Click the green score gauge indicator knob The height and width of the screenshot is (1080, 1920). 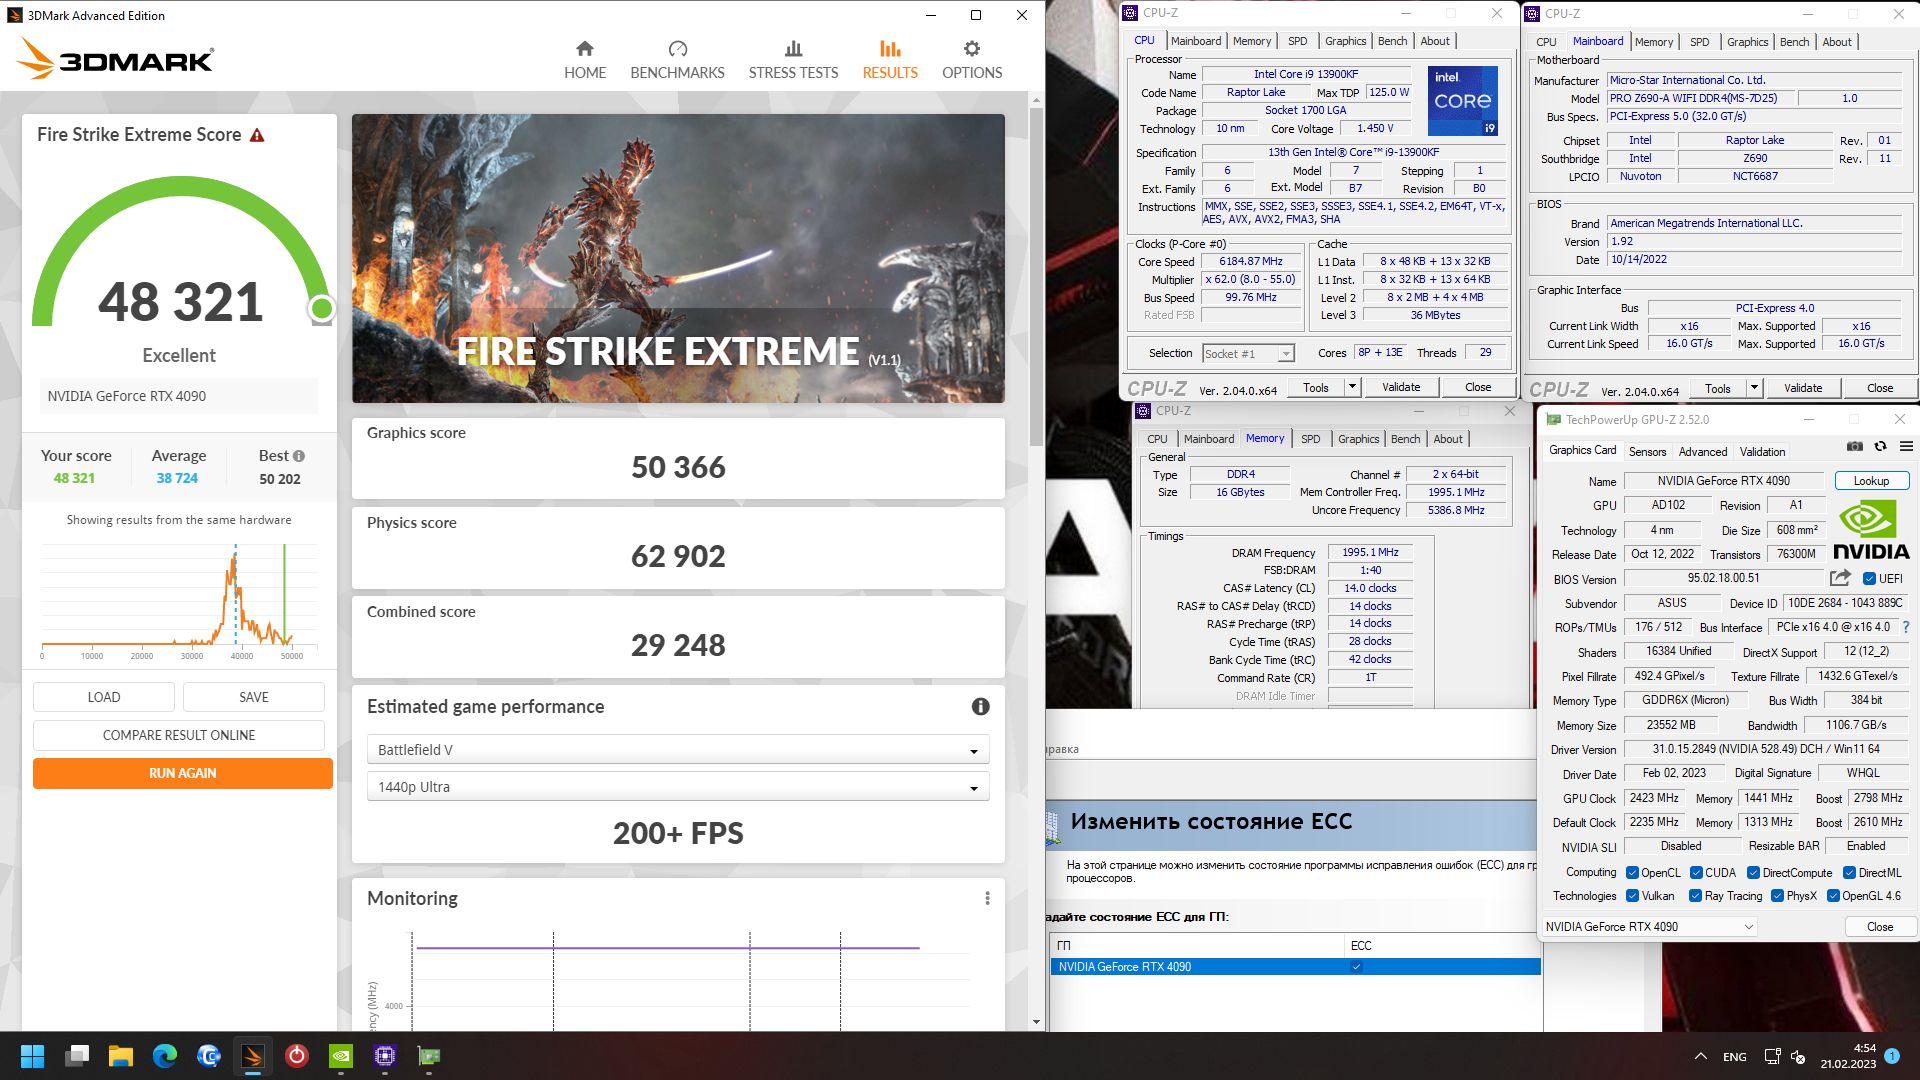coord(321,309)
